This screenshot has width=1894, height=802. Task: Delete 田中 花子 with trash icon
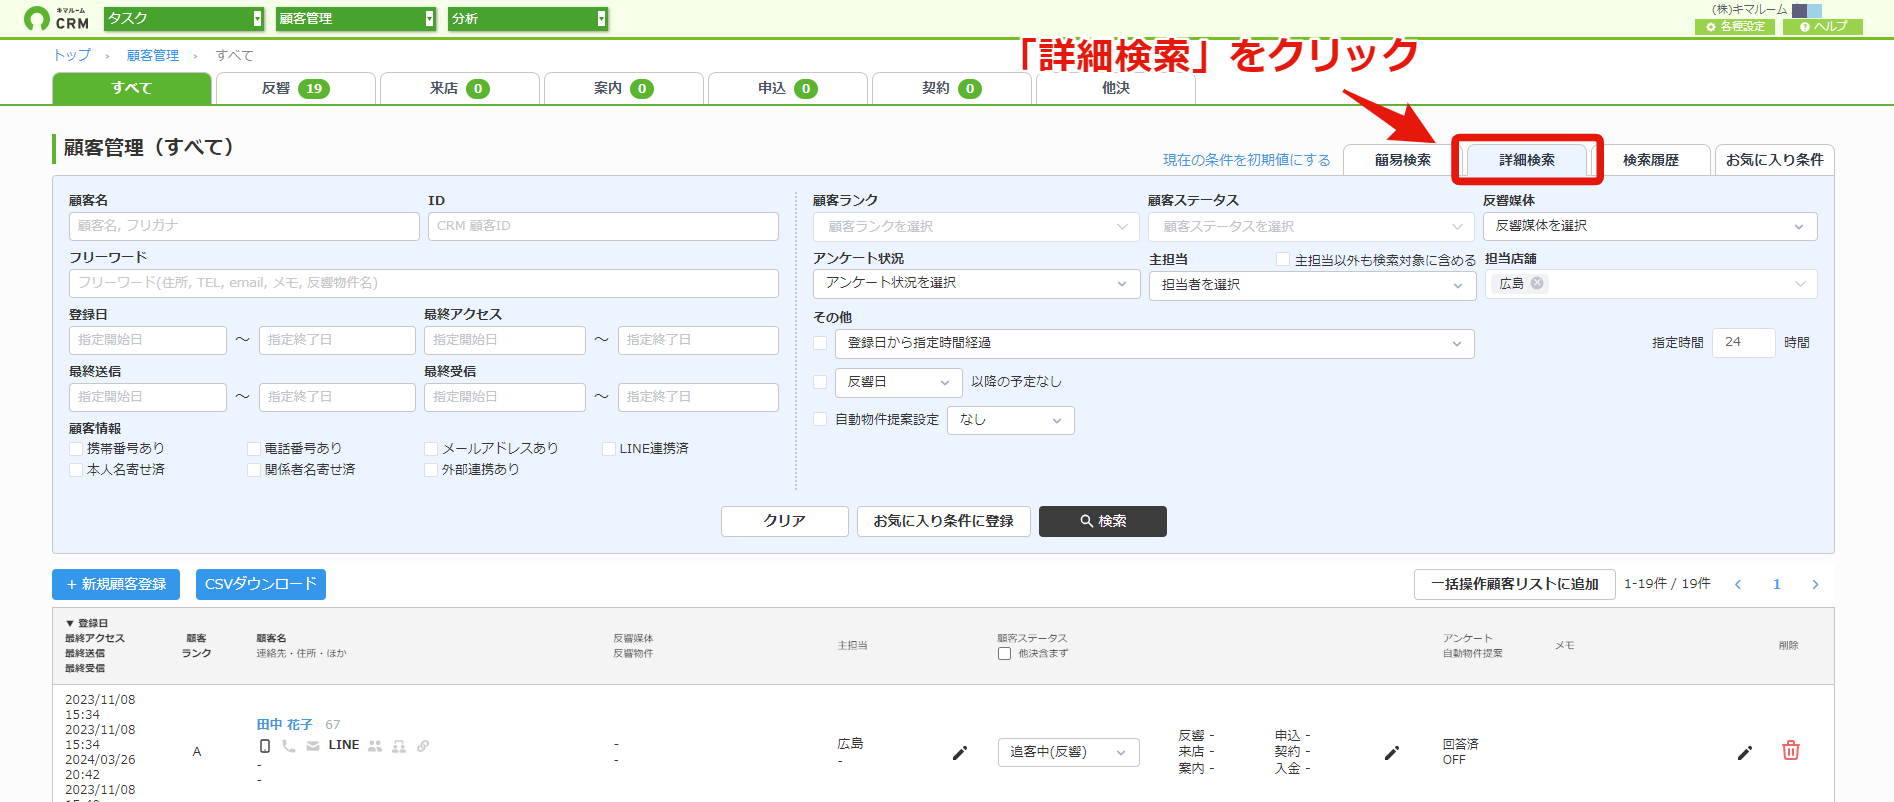(1791, 750)
